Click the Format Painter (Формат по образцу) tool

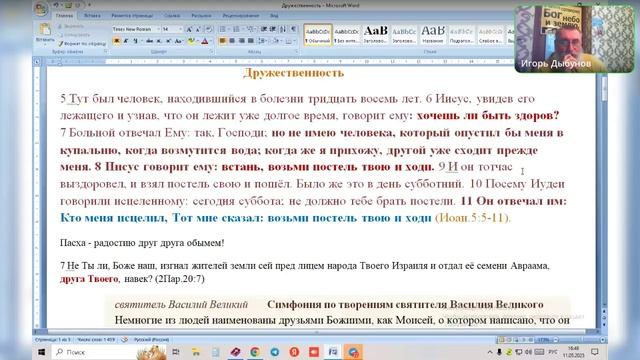[x=82, y=43]
